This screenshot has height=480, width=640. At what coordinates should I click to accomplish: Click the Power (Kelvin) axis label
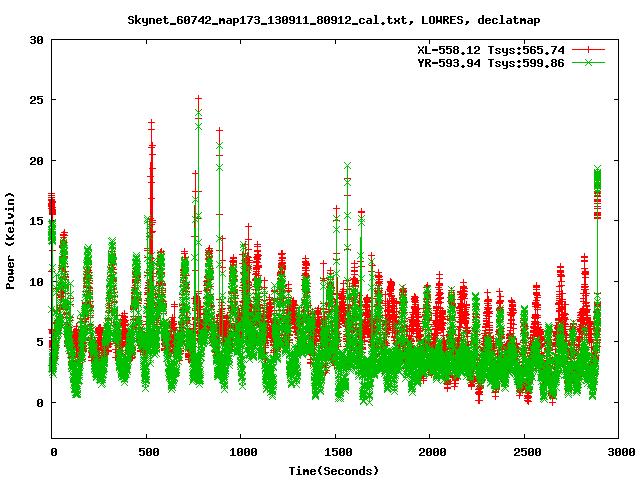point(10,241)
